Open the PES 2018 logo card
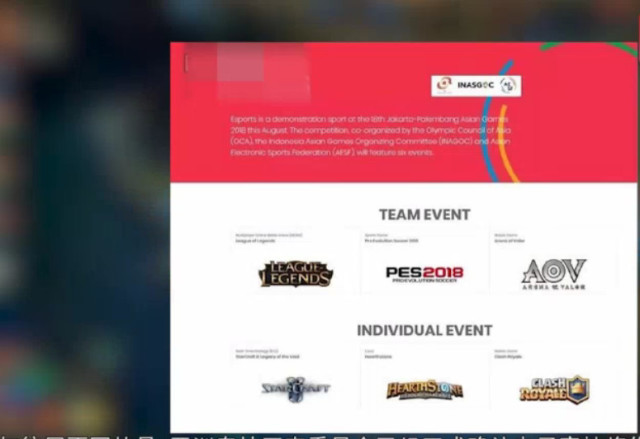The image size is (640, 439). coord(424,274)
